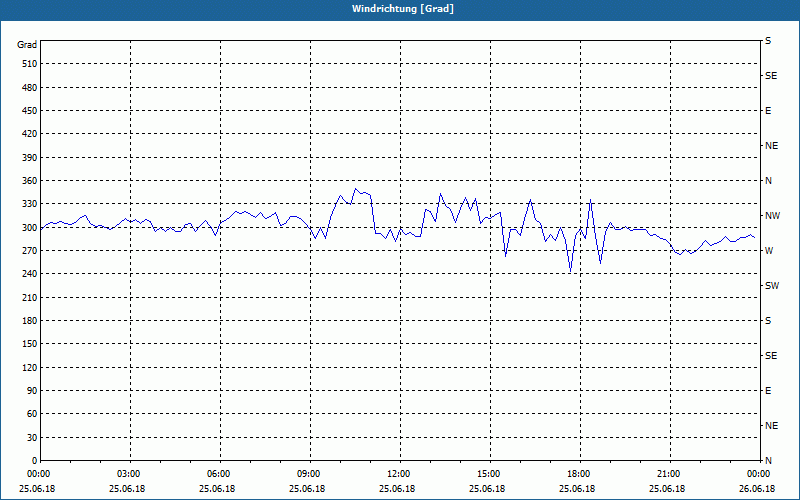
Task: Click the 00:00 label above 26.06.18
Action: point(758,474)
